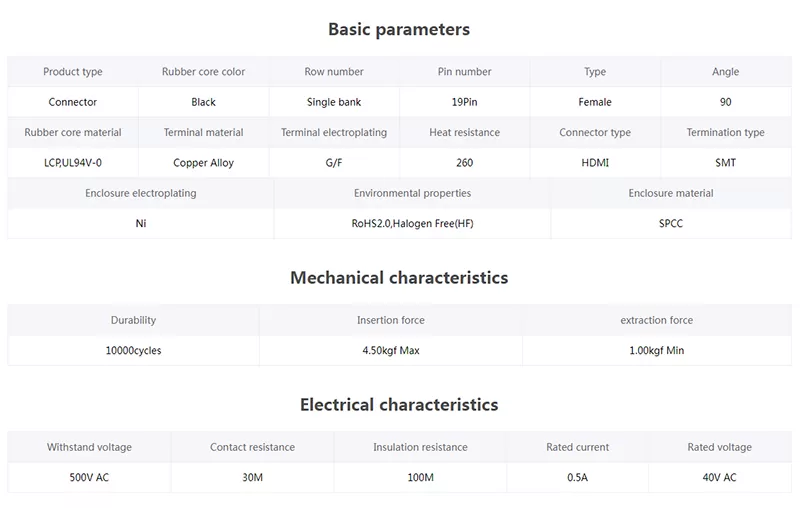Click the HDMI connector type cell
The image size is (800, 508).
point(595,163)
